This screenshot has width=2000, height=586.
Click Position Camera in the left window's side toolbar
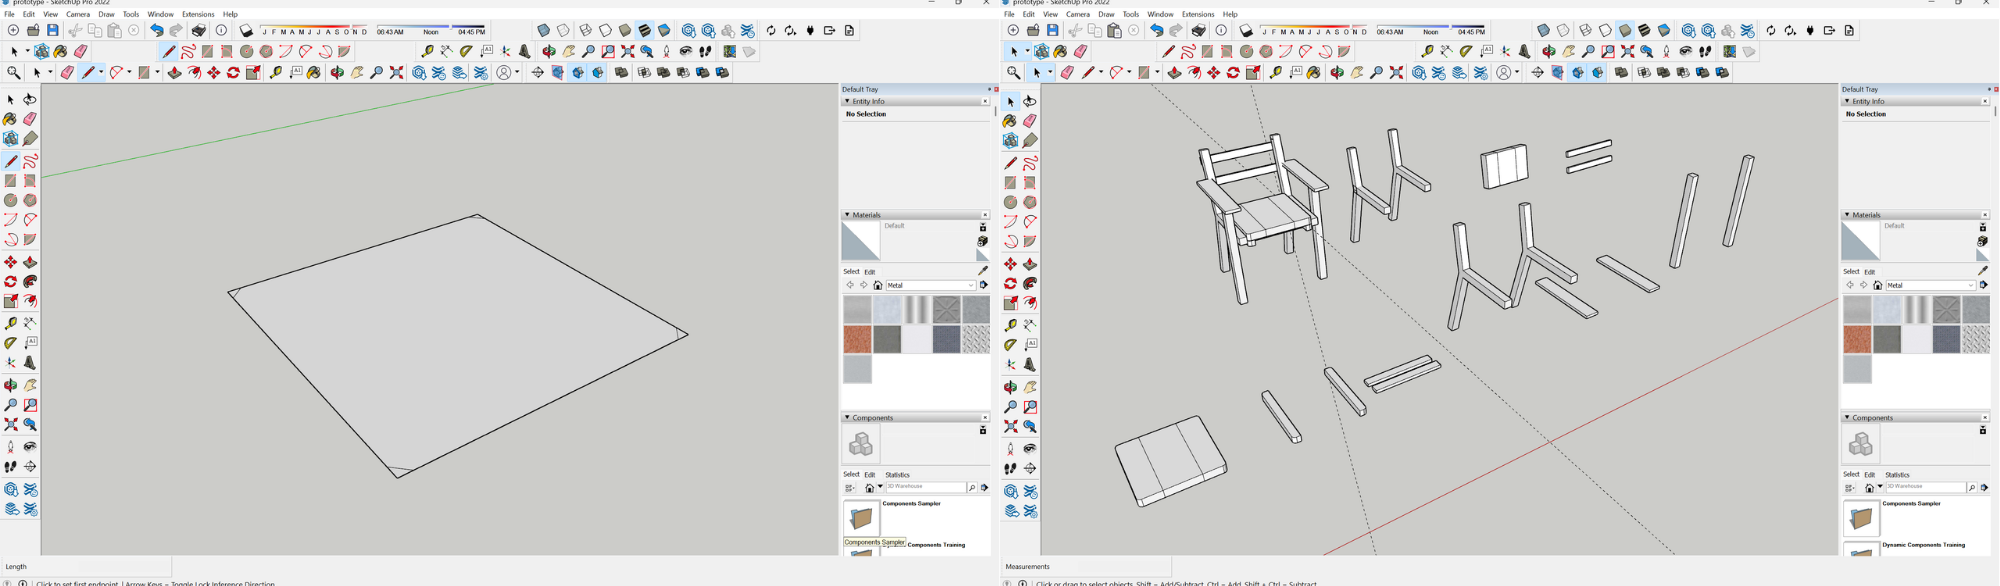tap(11, 446)
